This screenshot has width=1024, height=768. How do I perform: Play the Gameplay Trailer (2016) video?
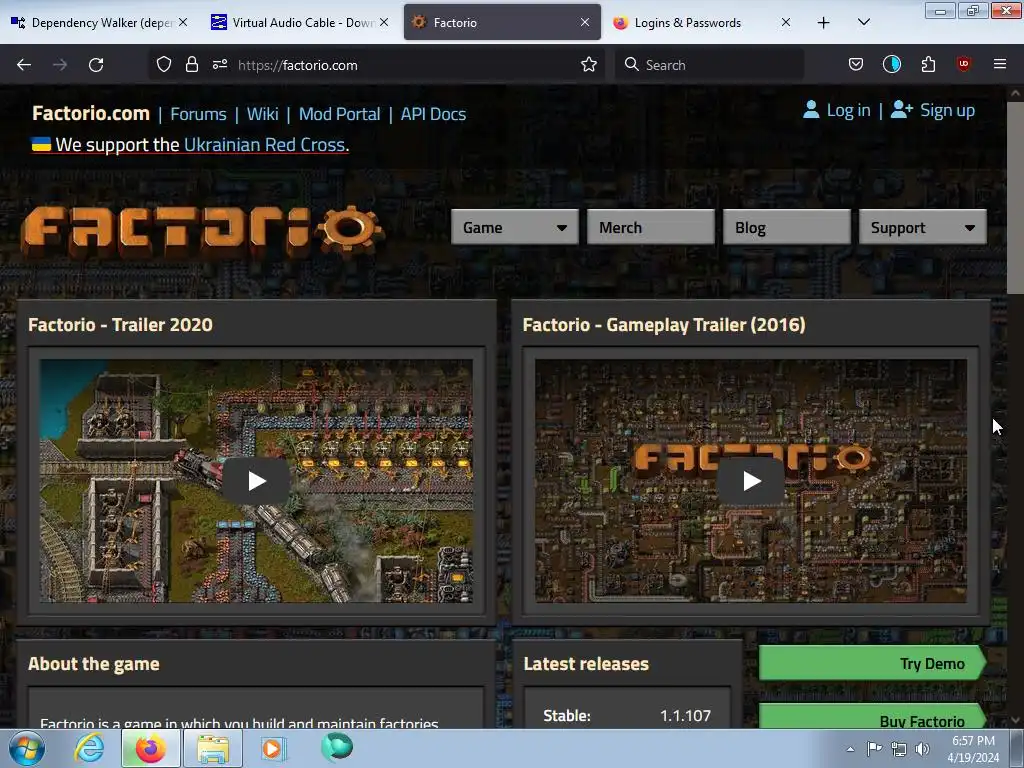pos(751,481)
